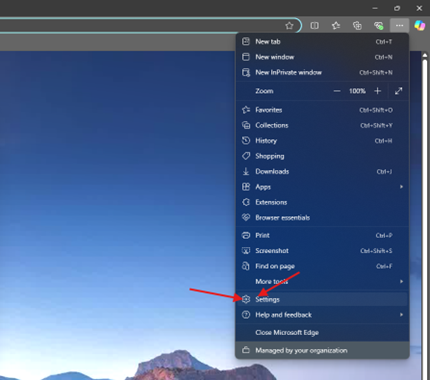The width and height of the screenshot is (430, 380).
Task: Open Collections toolbar button
Action: coord(357,26)
